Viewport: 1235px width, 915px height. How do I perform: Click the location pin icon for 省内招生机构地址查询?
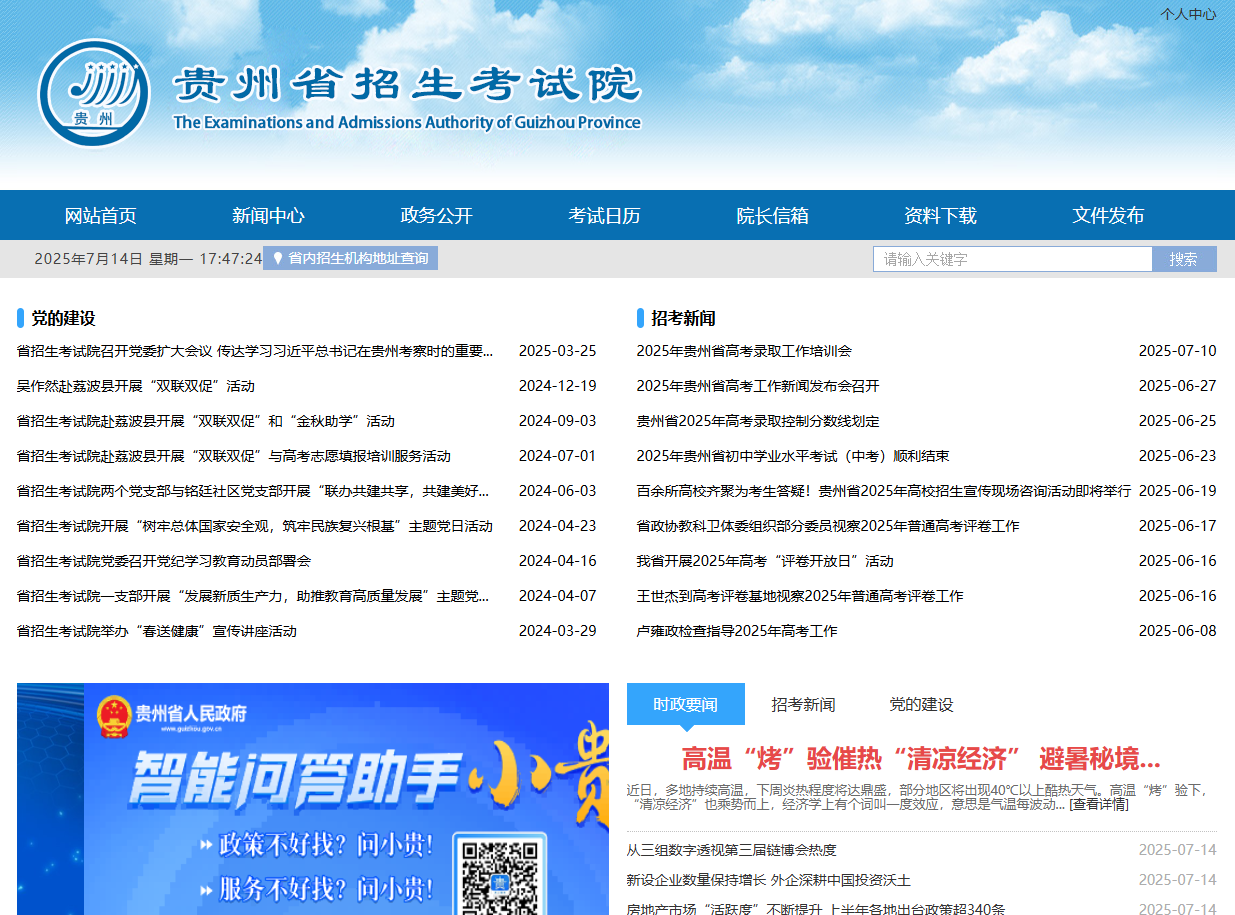click(277, 258)
